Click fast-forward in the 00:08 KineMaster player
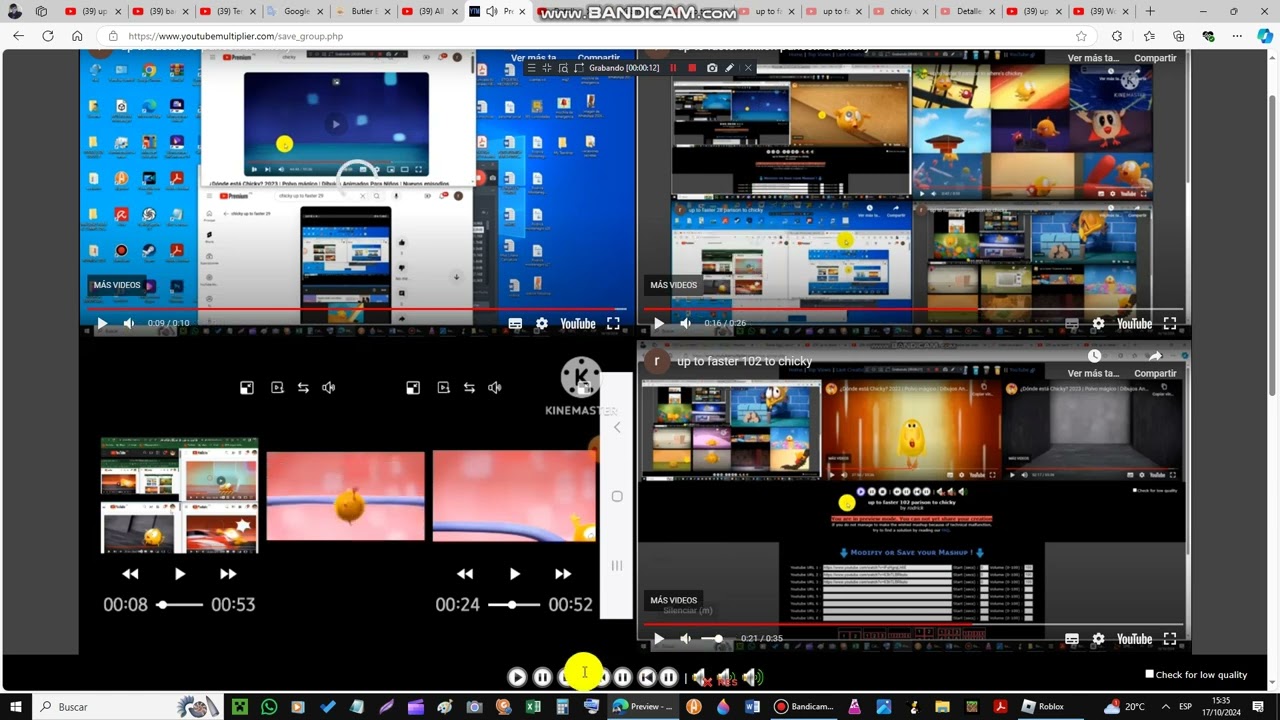 pos(228,574)
